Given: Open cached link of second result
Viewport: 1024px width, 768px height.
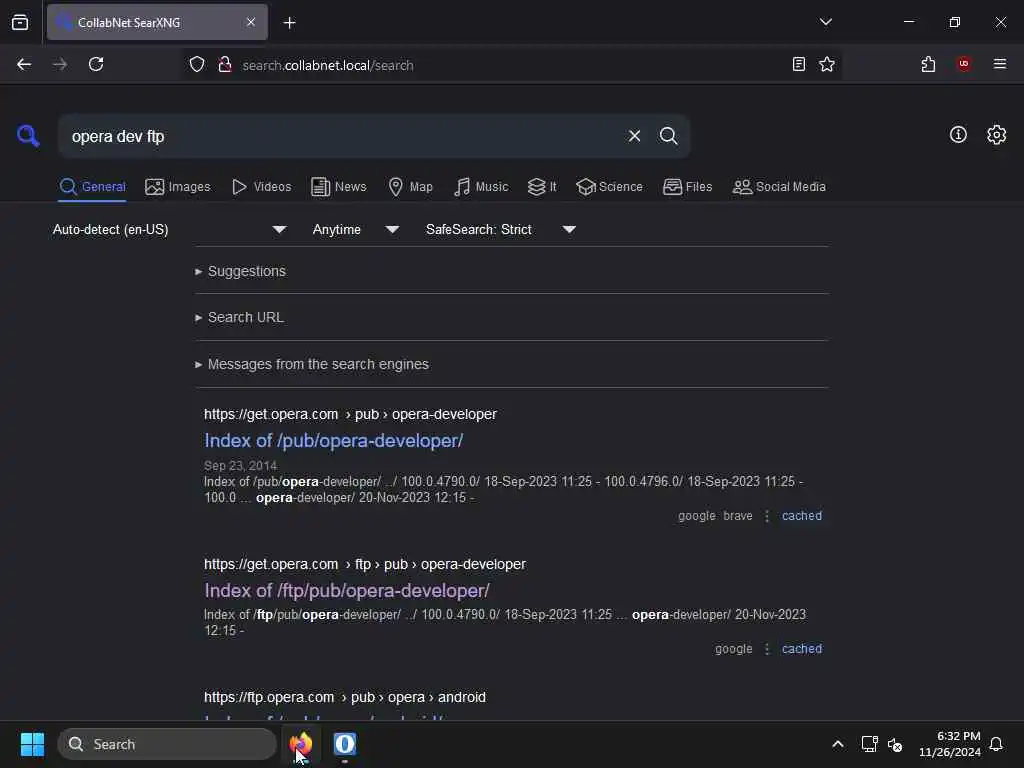Looking at the screenshot, I should pos(802,649).
